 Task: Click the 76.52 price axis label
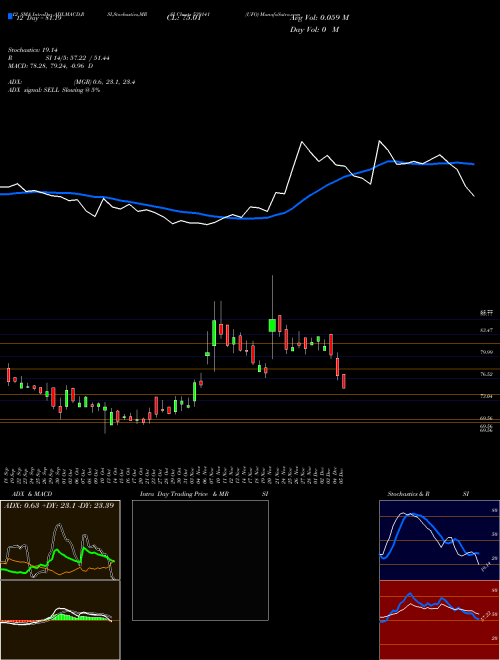[x=486, y=374]
